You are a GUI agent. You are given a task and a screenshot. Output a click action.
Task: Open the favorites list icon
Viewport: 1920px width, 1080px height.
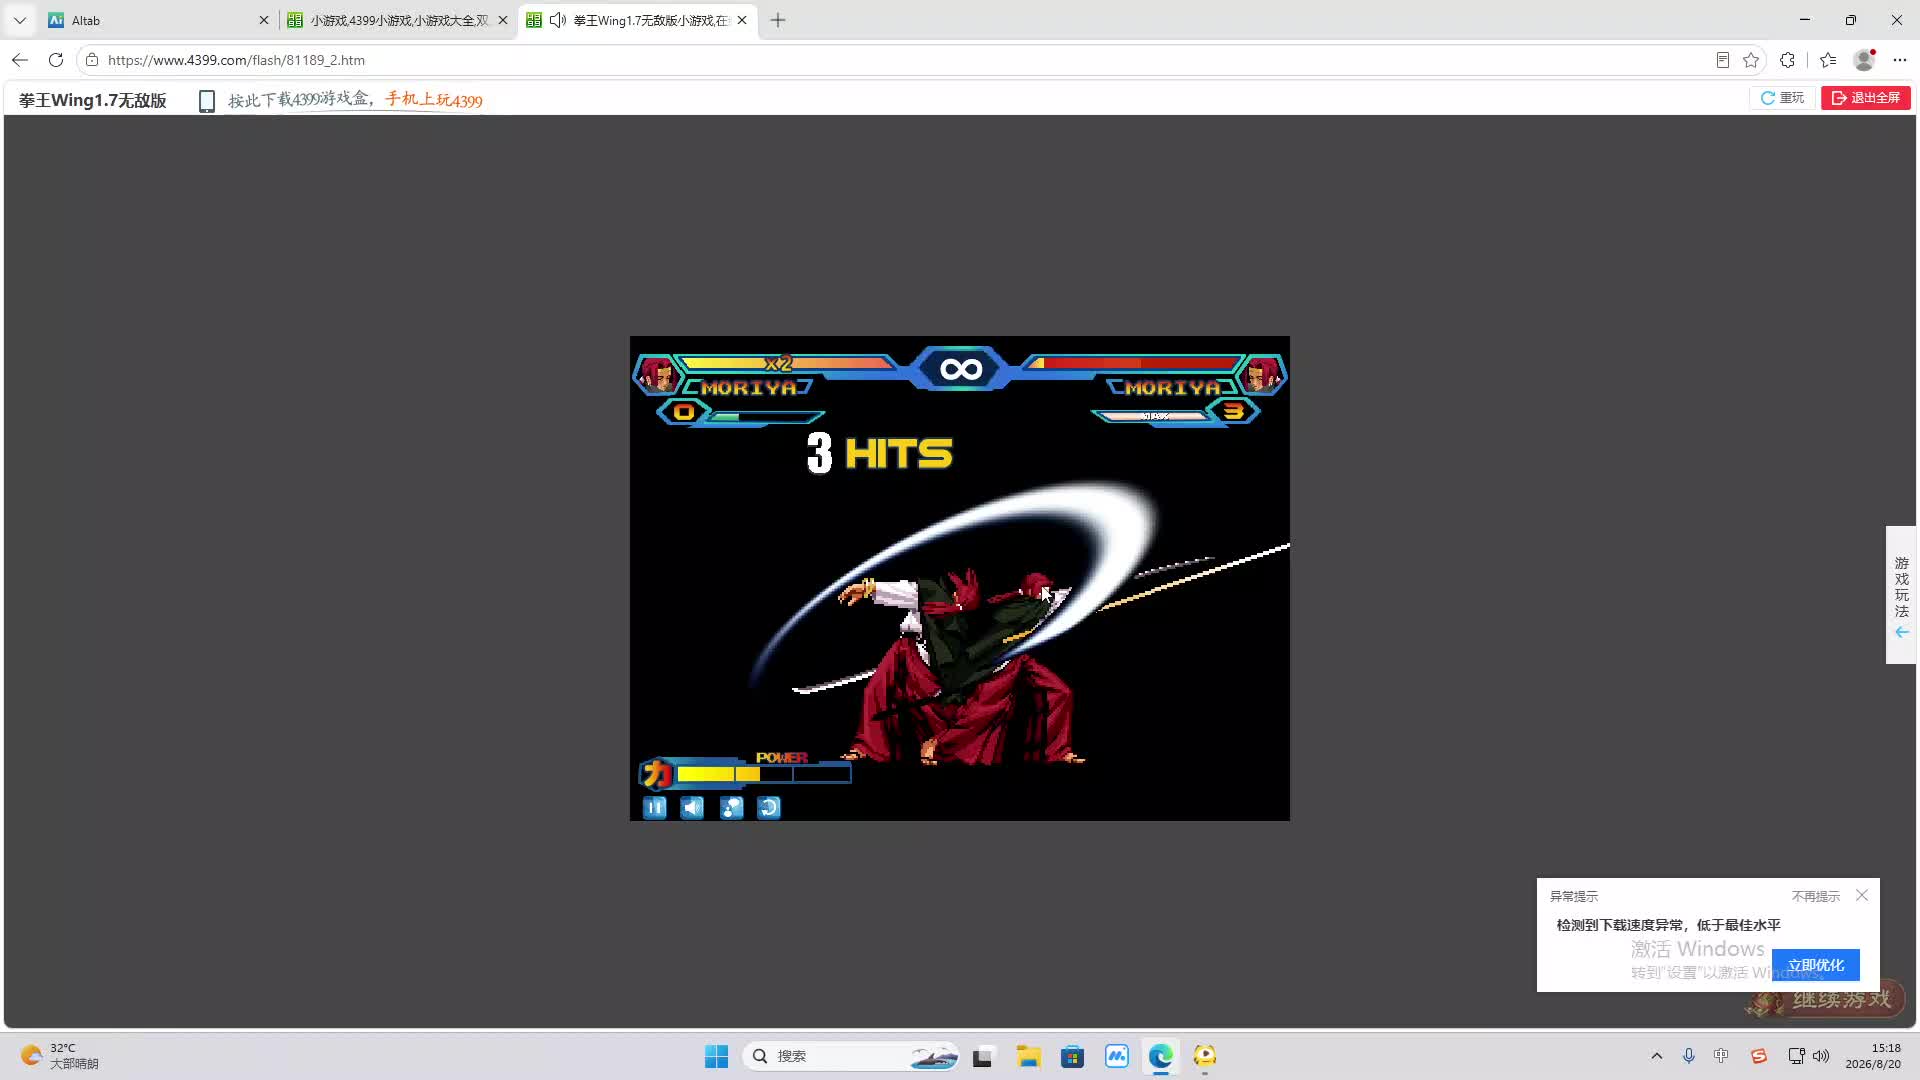[1828, 60]
